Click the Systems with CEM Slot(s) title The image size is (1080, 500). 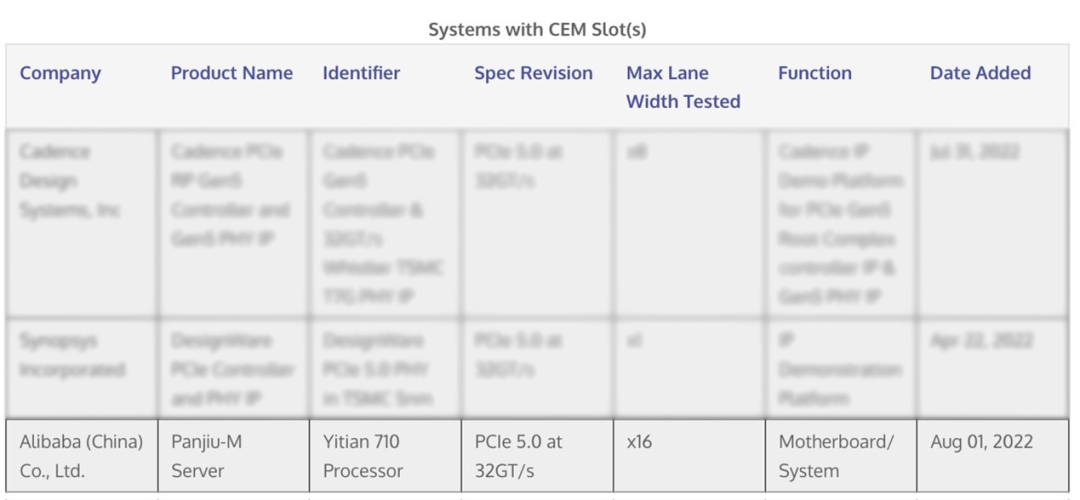[537, 29]
